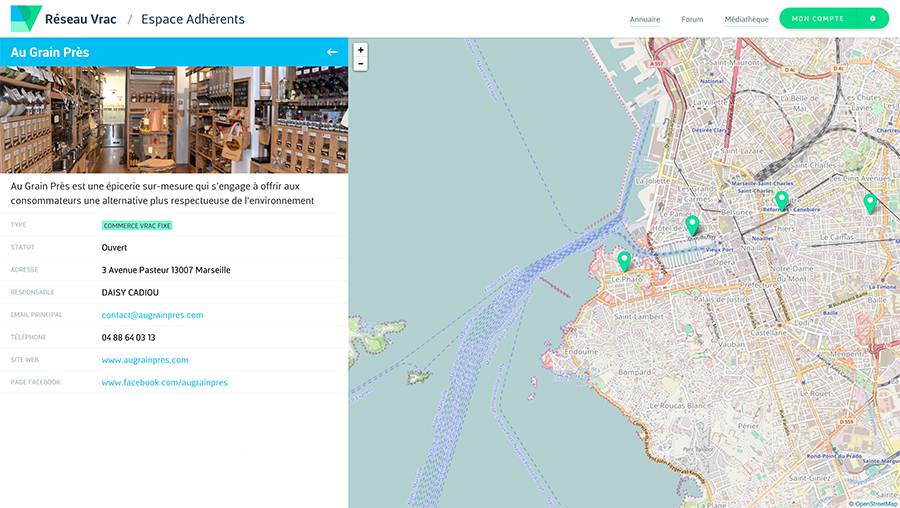The height and width of the screenshot is (508, 900).
Task: Click the Réseau Vrac logo
Action: (26, 18)
